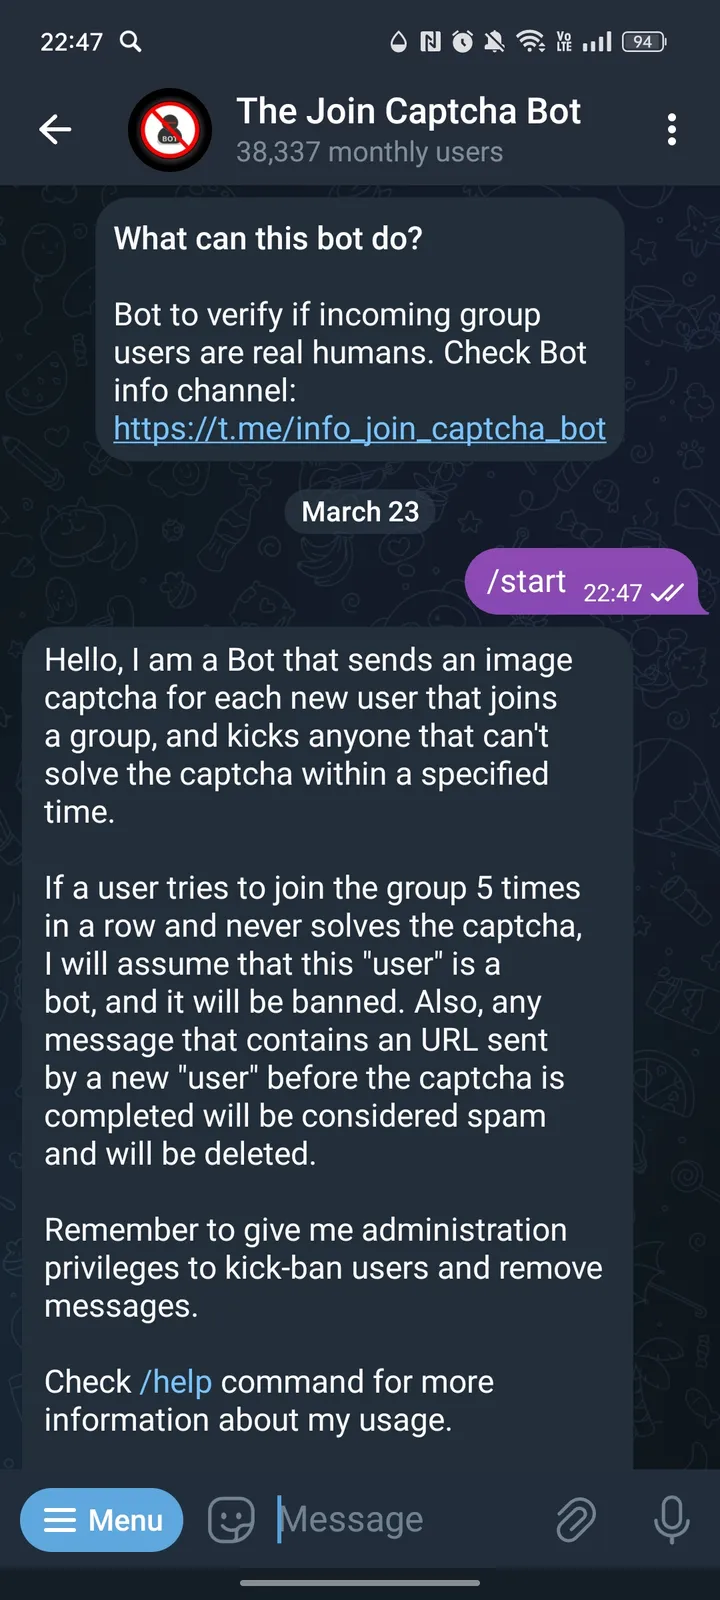Open the info_join_captcha_bot channel link

click(x=360, y=428)
